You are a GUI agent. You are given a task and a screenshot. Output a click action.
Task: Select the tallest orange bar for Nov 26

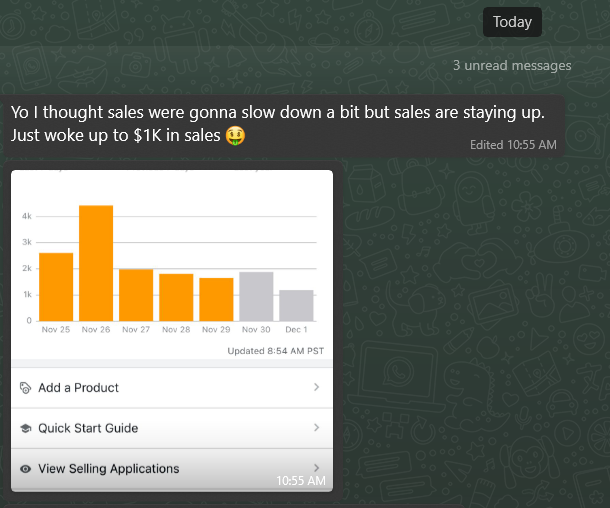[x=96, y=262]
